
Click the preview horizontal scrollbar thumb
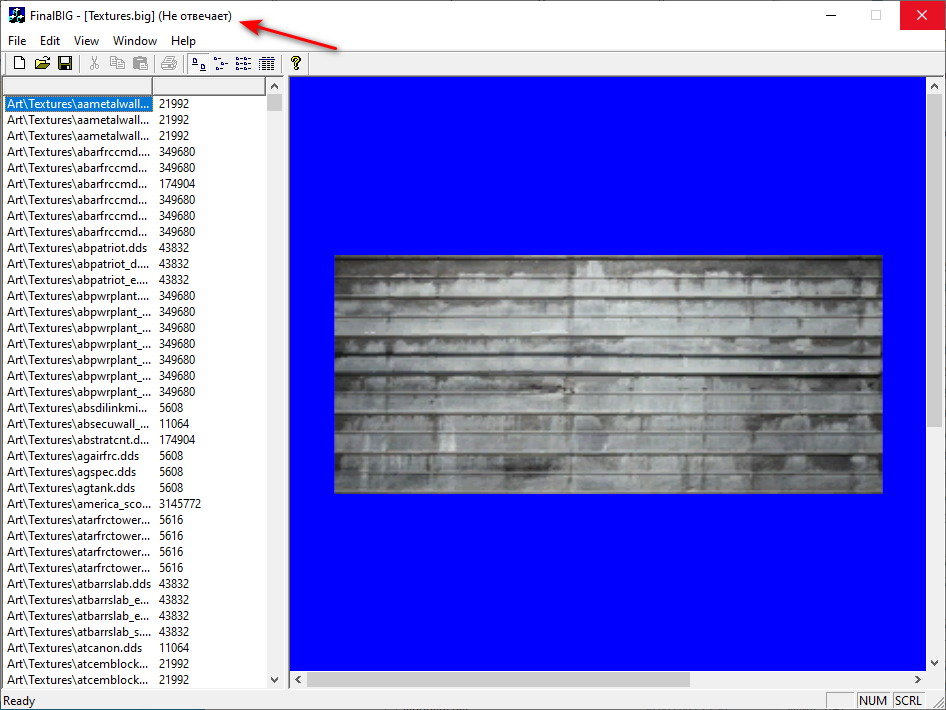click(x=498, y=679)
